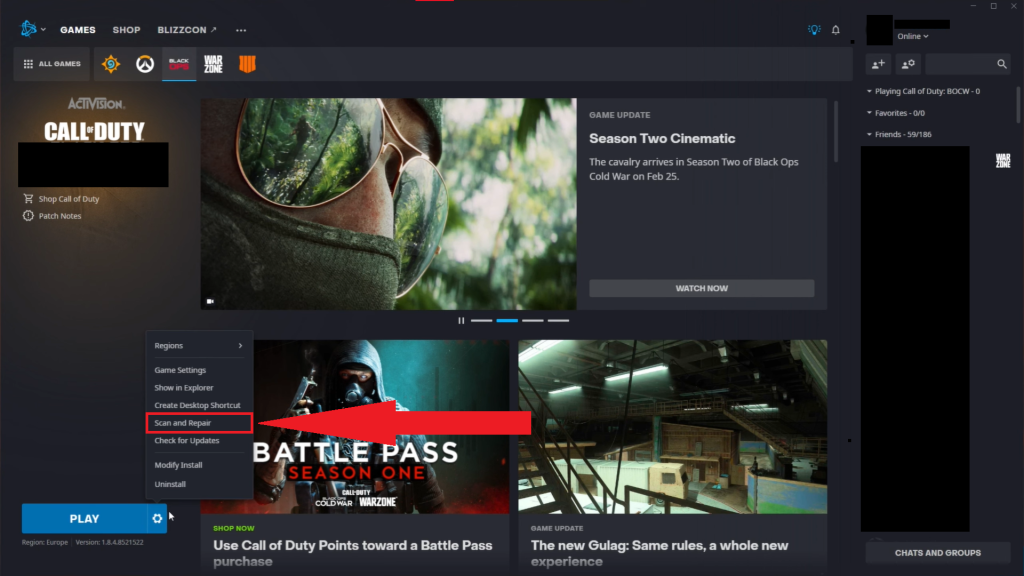Open the Battle.net logo menu

[x=28, y=29]
